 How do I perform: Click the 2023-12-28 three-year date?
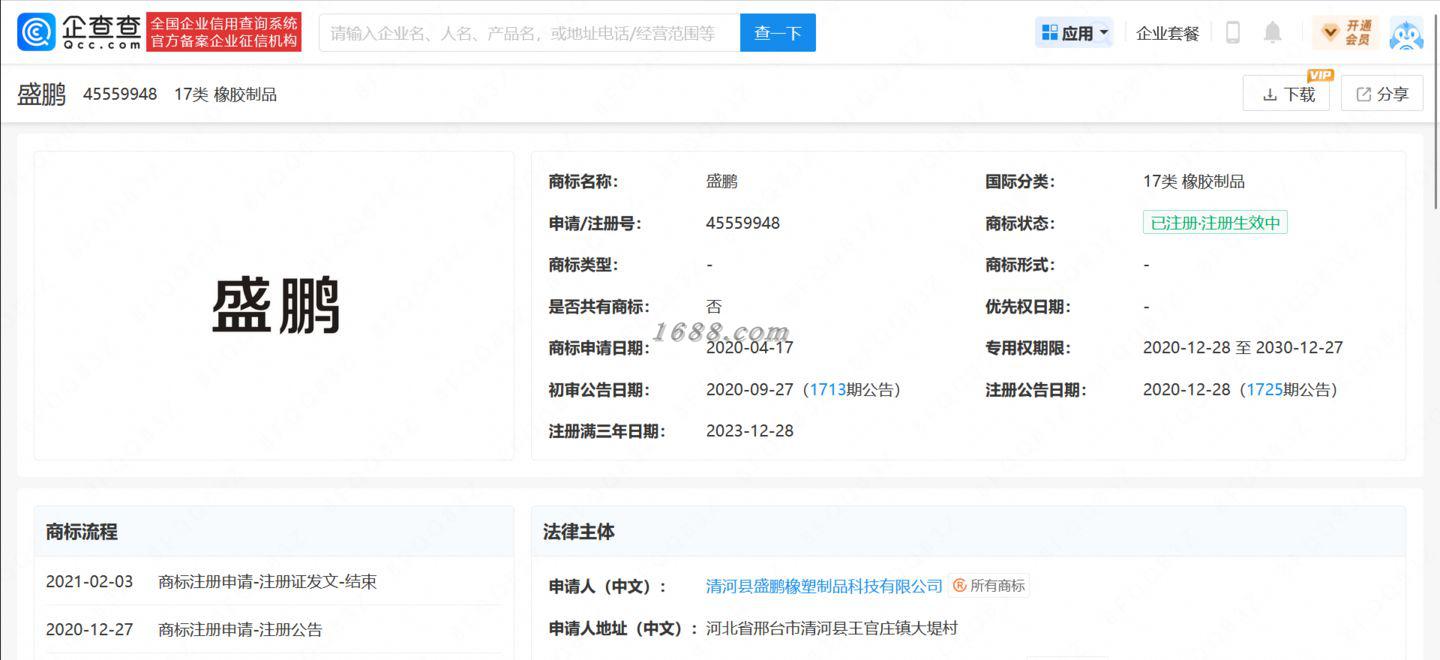(750, 431)
